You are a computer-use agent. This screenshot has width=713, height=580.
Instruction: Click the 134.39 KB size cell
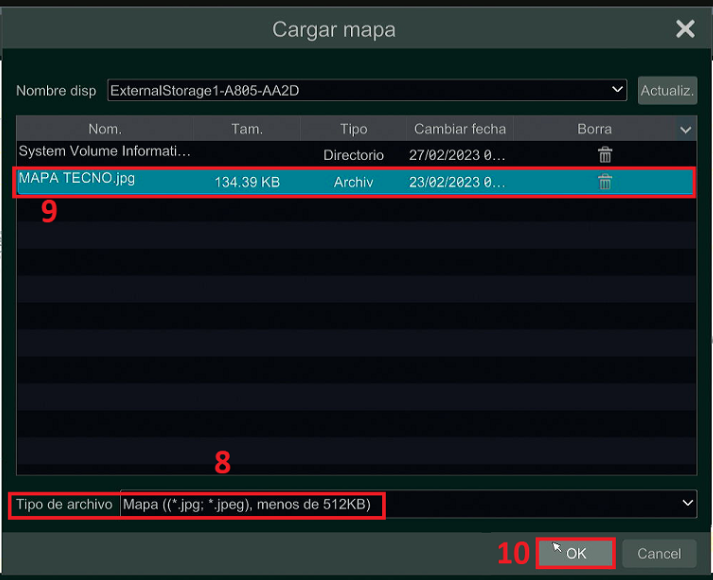pos(247,183)
